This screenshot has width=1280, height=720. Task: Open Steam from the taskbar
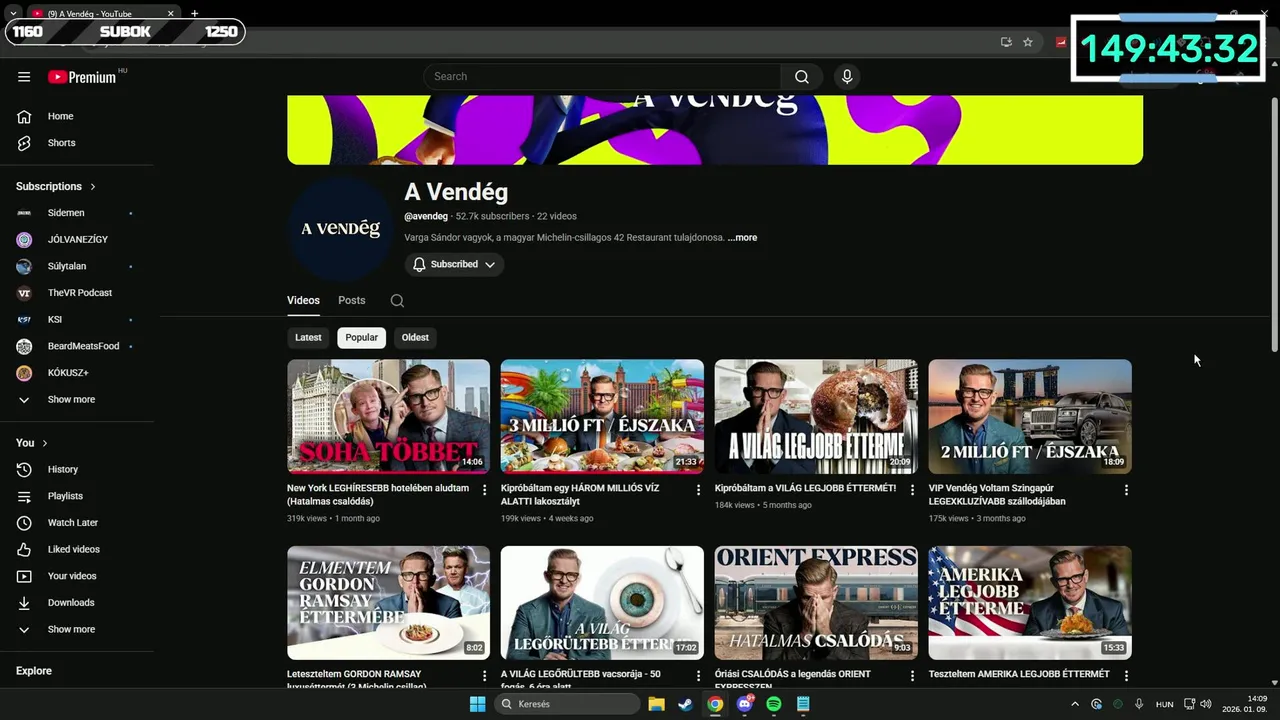[x=685, y=704]
